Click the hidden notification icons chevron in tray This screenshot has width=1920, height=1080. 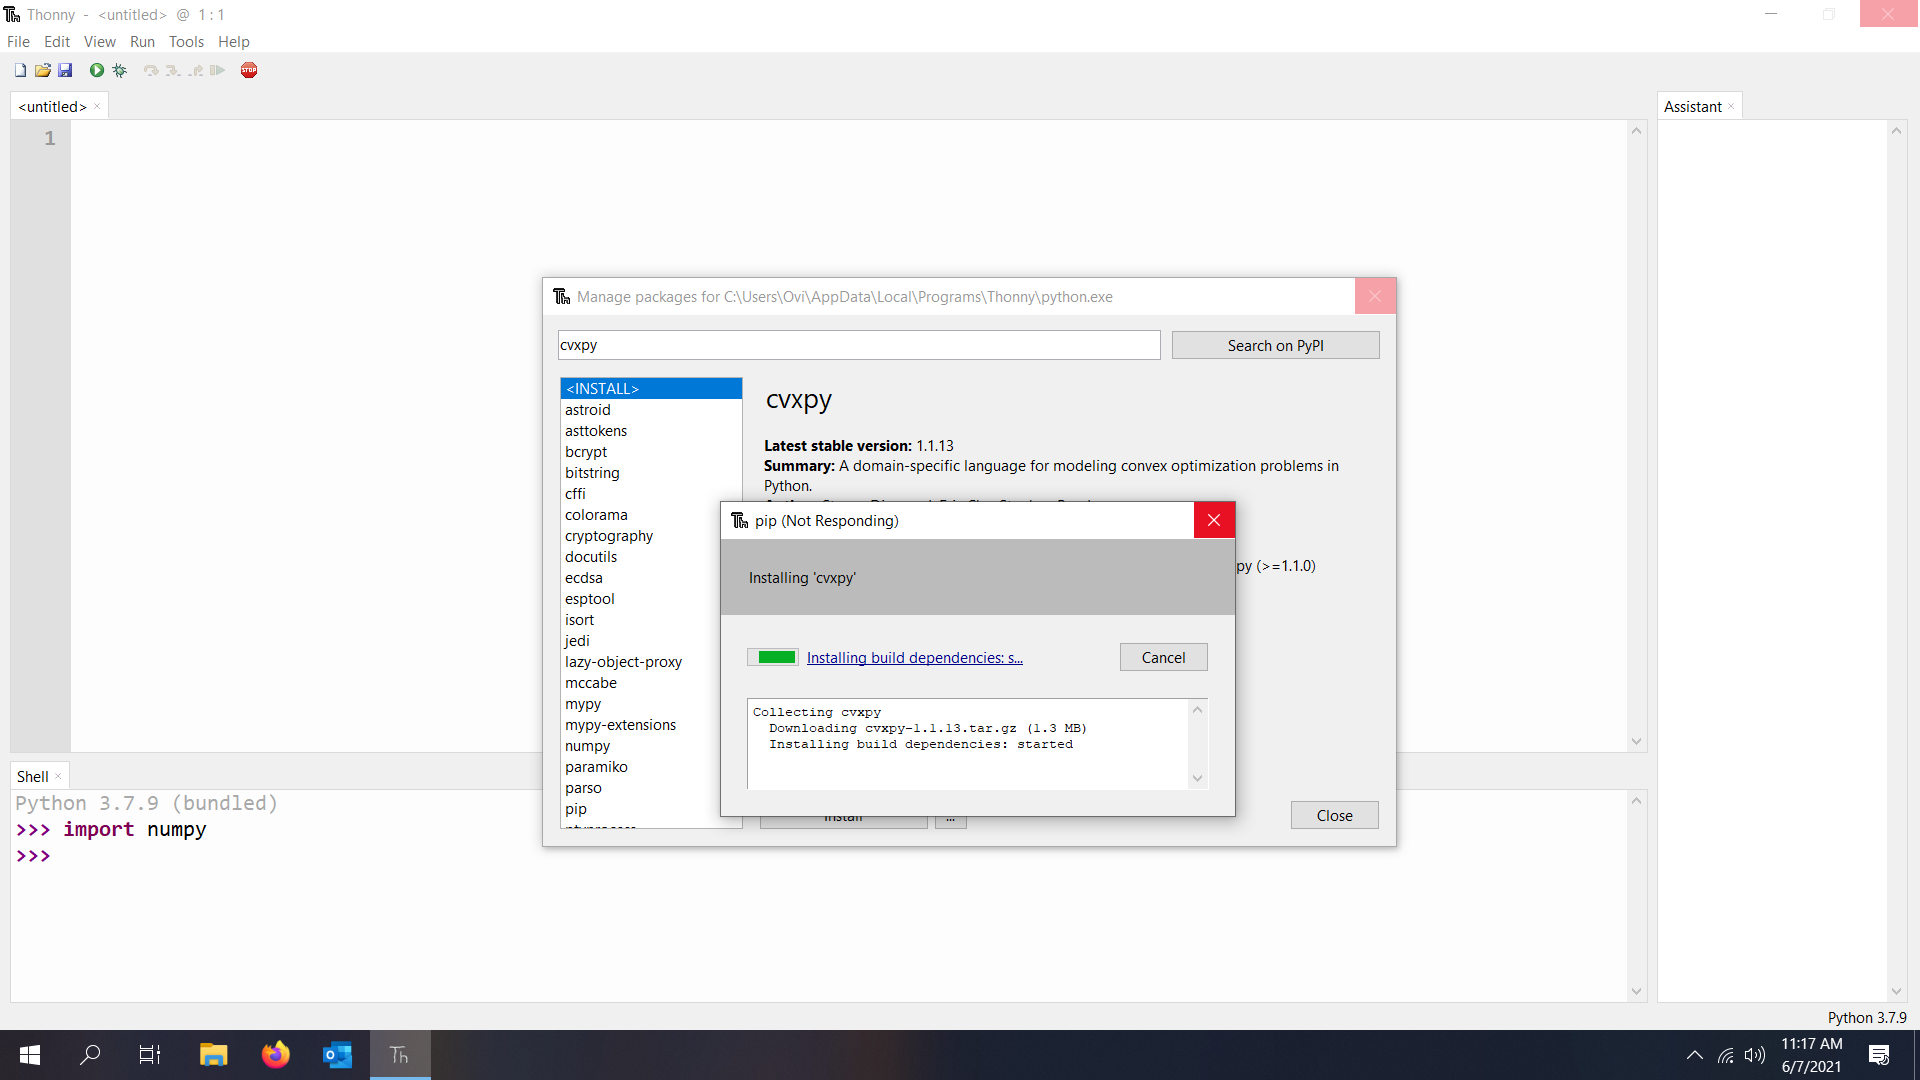tap(1694, 1055)
